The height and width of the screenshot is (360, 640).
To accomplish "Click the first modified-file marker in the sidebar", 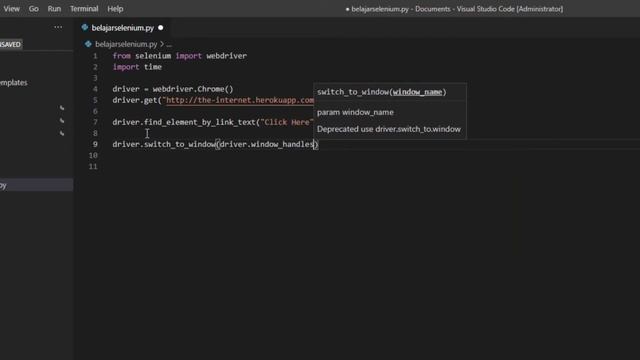I will pos(62,108).
